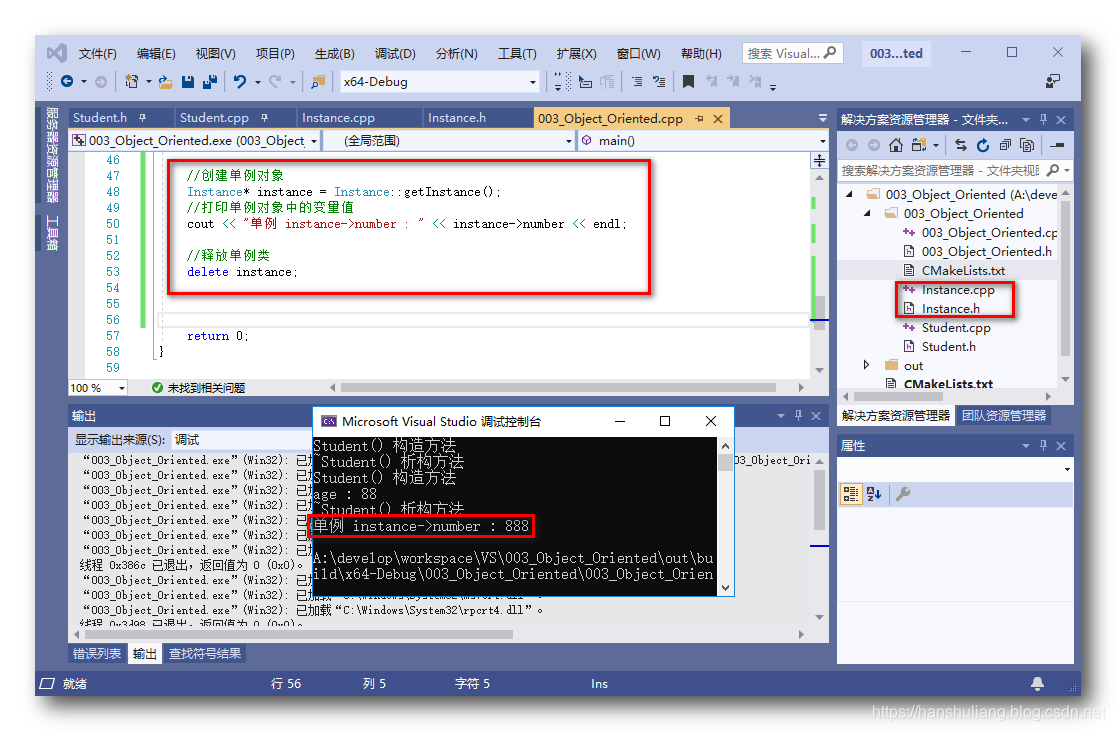Viewport: 1116px width, 731px height.
Task: Click the magnifier in the Solution Explorer search box
Action: pyautogui.click(x=1053, y=170)
